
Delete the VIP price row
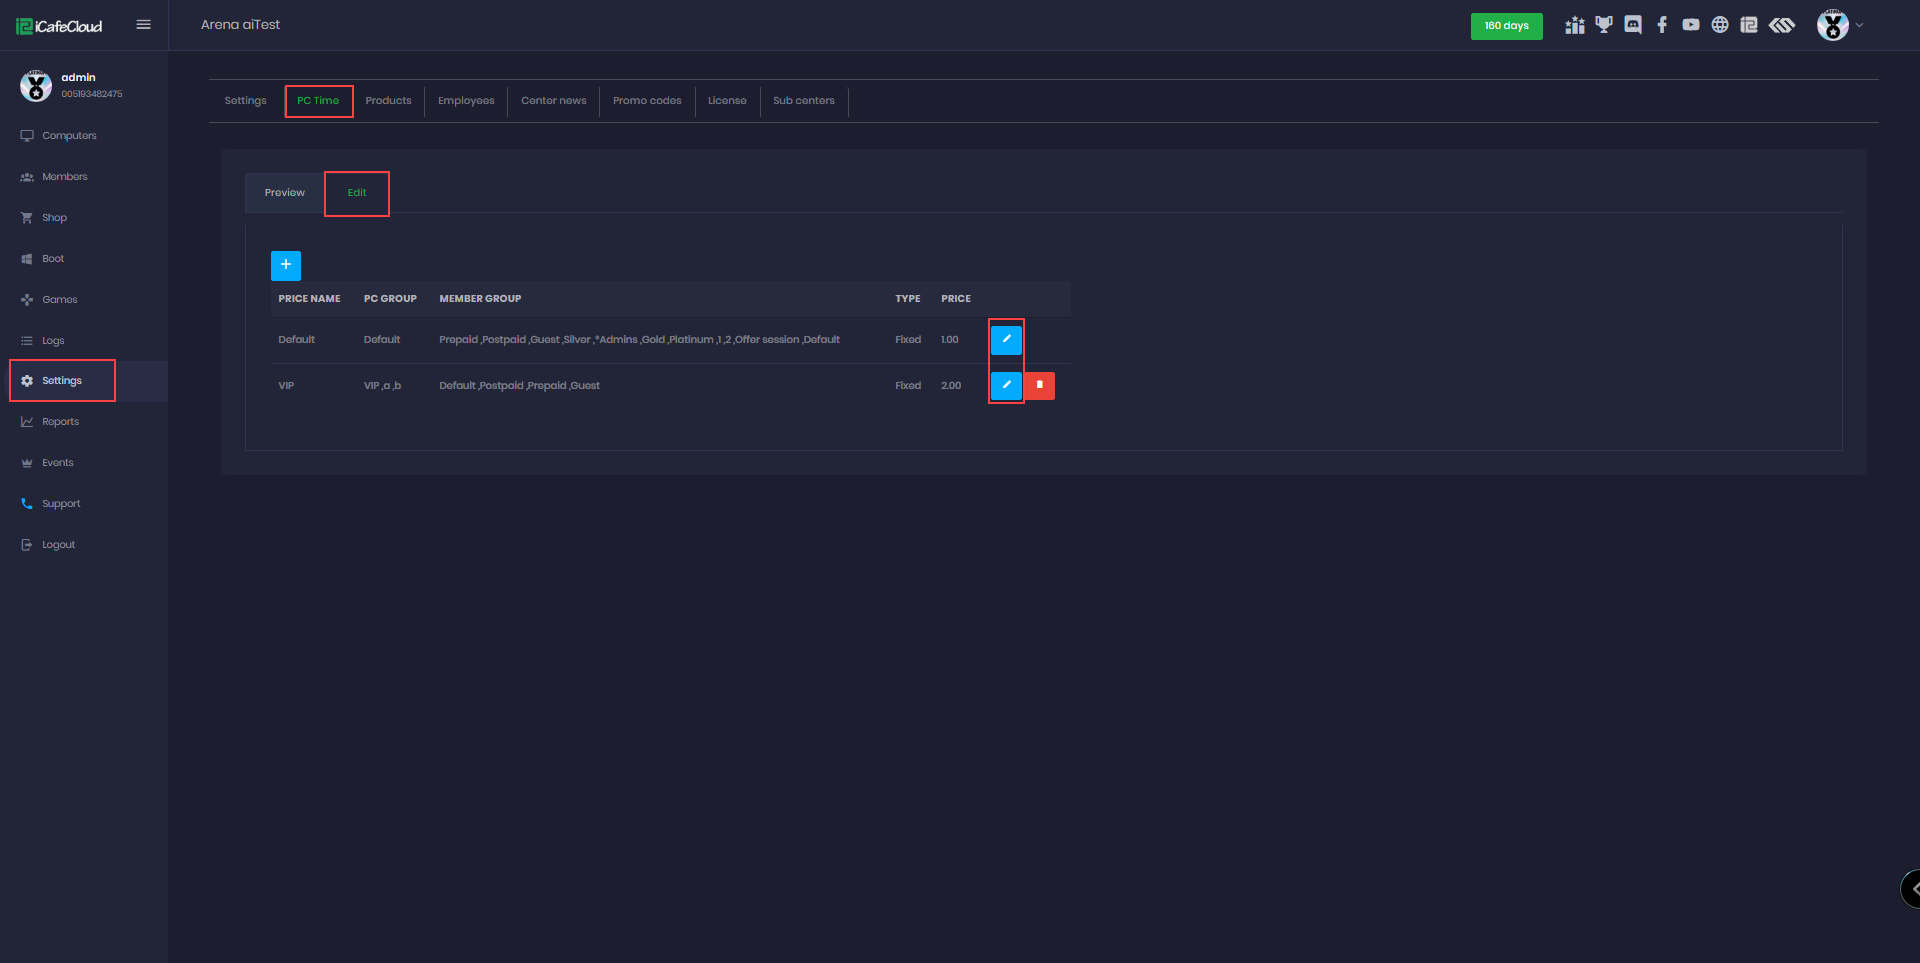tap(1040, 386)
